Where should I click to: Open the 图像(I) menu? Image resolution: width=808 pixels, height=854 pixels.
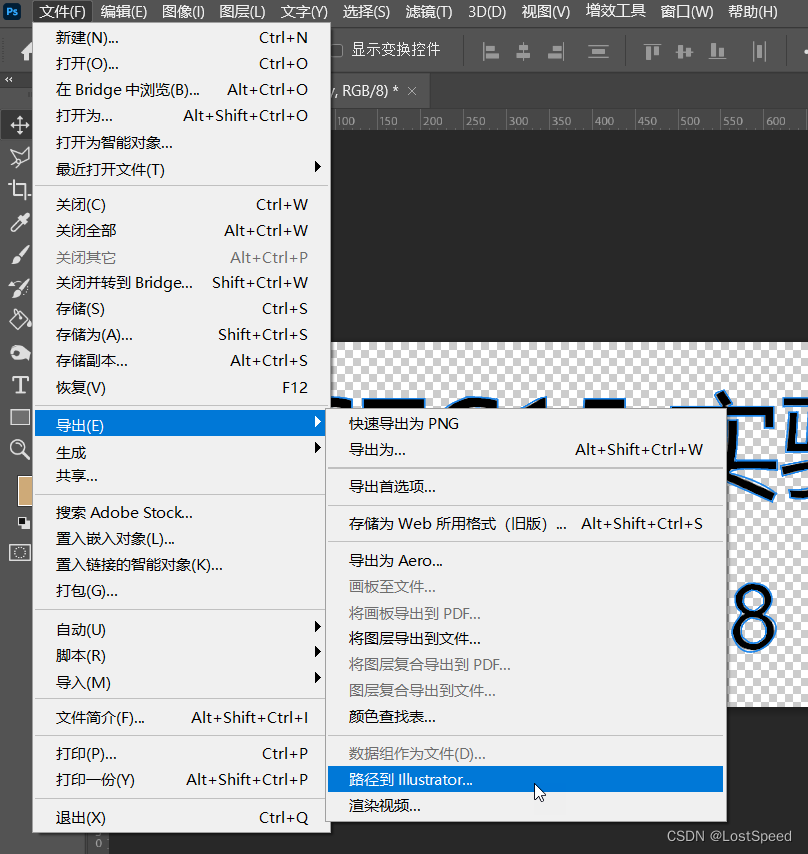point(183,11)
